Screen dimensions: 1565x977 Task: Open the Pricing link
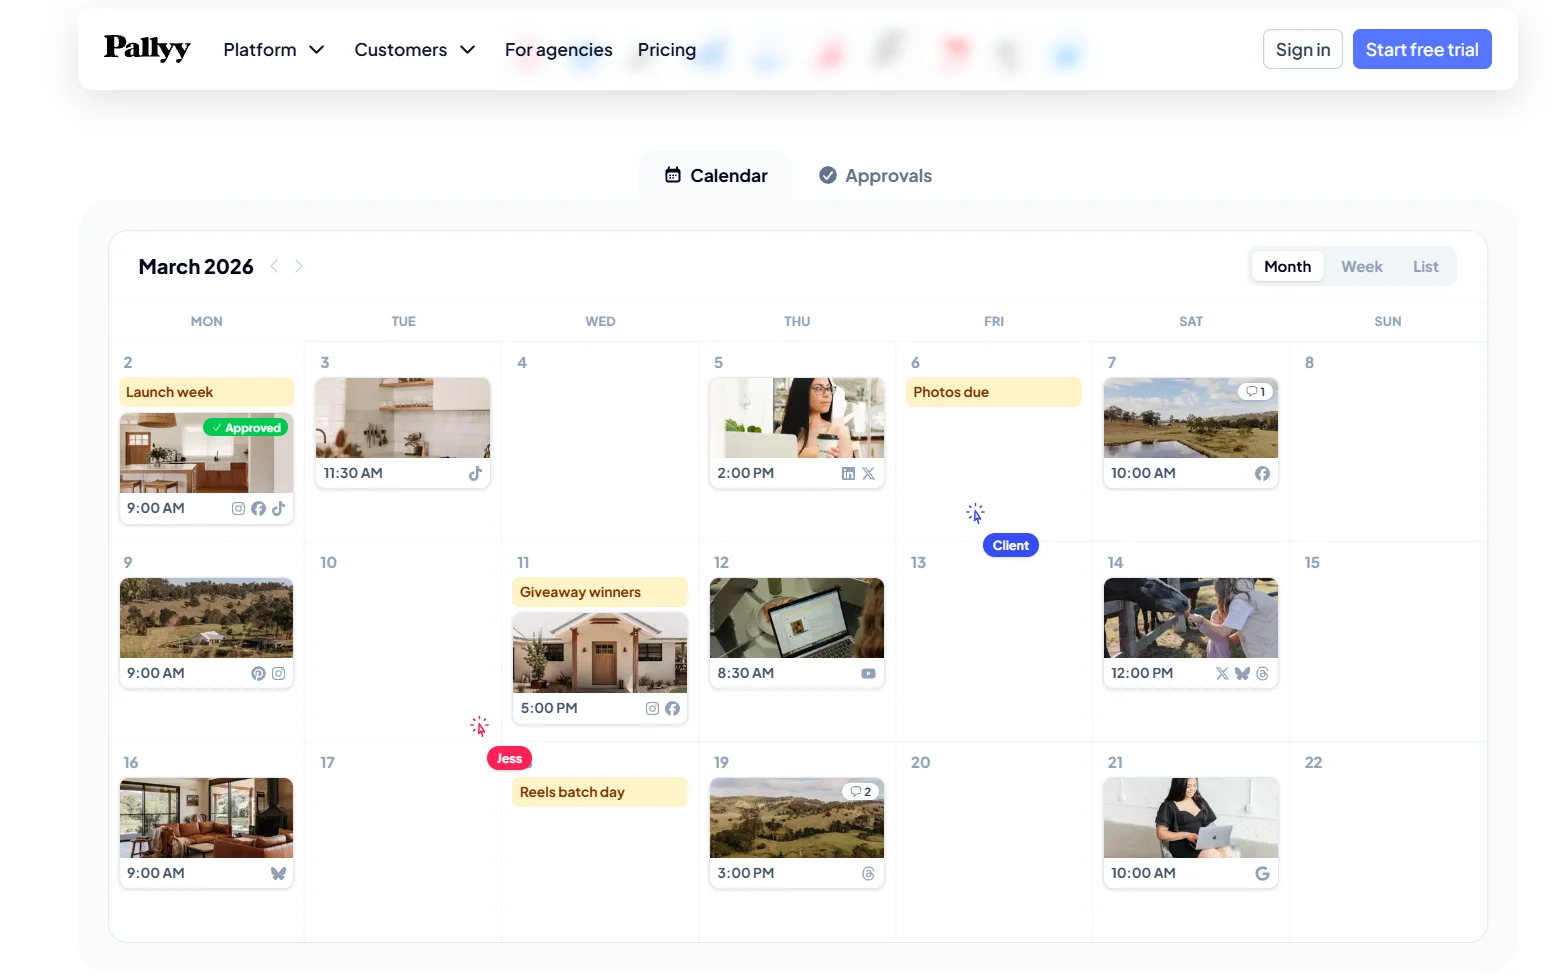tap(666, 49)
